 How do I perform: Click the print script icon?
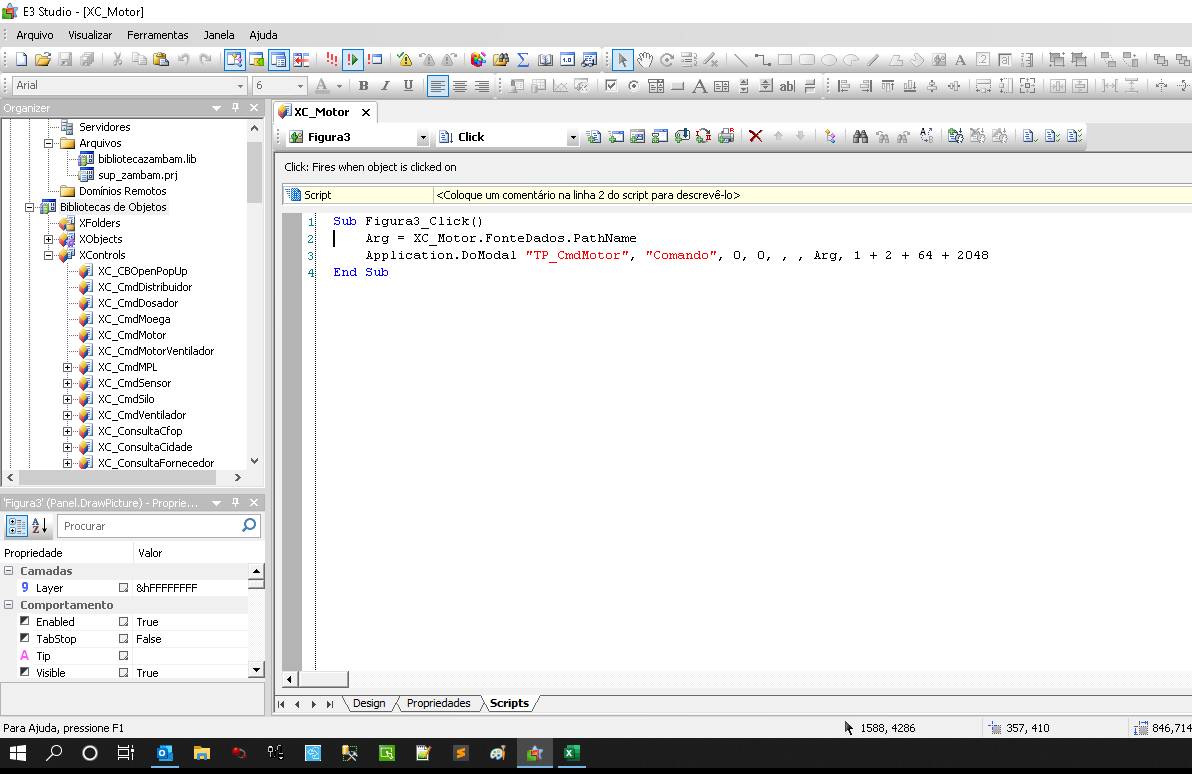tap(727, 136)
